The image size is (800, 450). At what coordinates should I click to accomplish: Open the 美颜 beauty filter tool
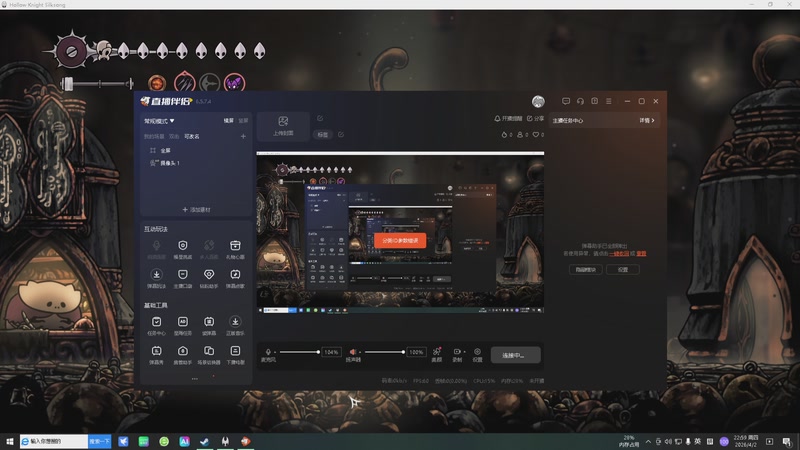click(437, 355)
